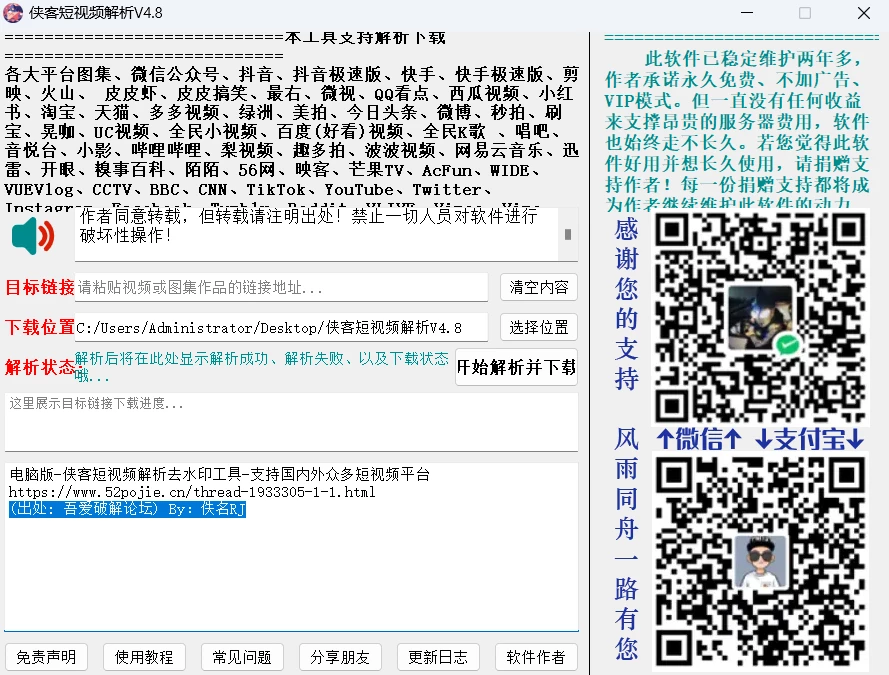
Task: Start parsing with 开始解析并下载 button
Action: pos(517,367)
